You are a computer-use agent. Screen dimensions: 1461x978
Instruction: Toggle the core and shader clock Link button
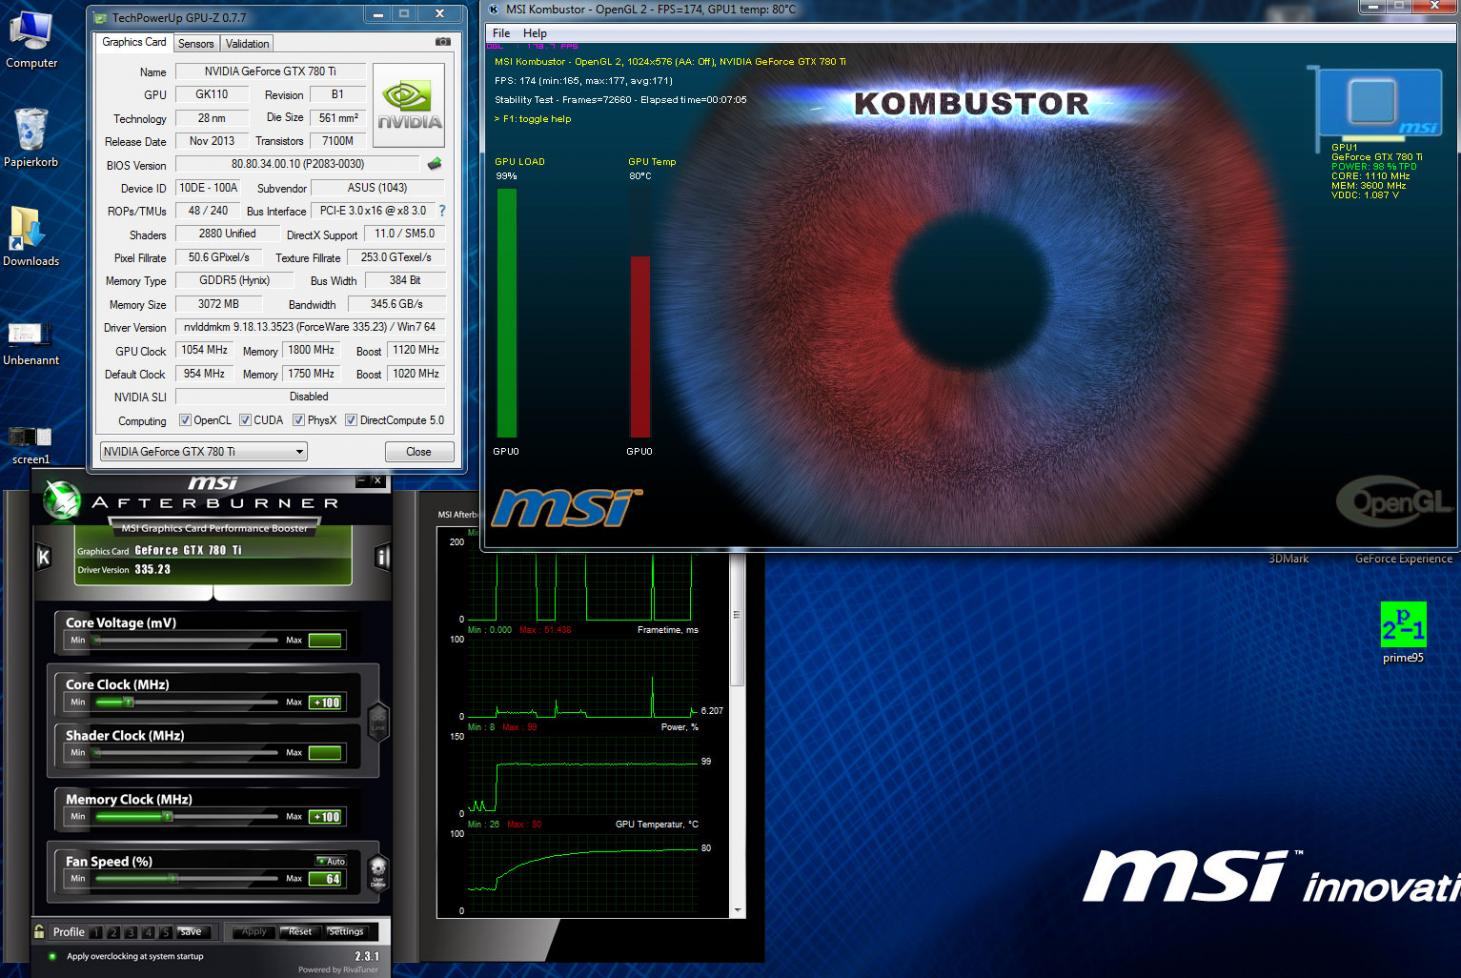tap(378, 720)
